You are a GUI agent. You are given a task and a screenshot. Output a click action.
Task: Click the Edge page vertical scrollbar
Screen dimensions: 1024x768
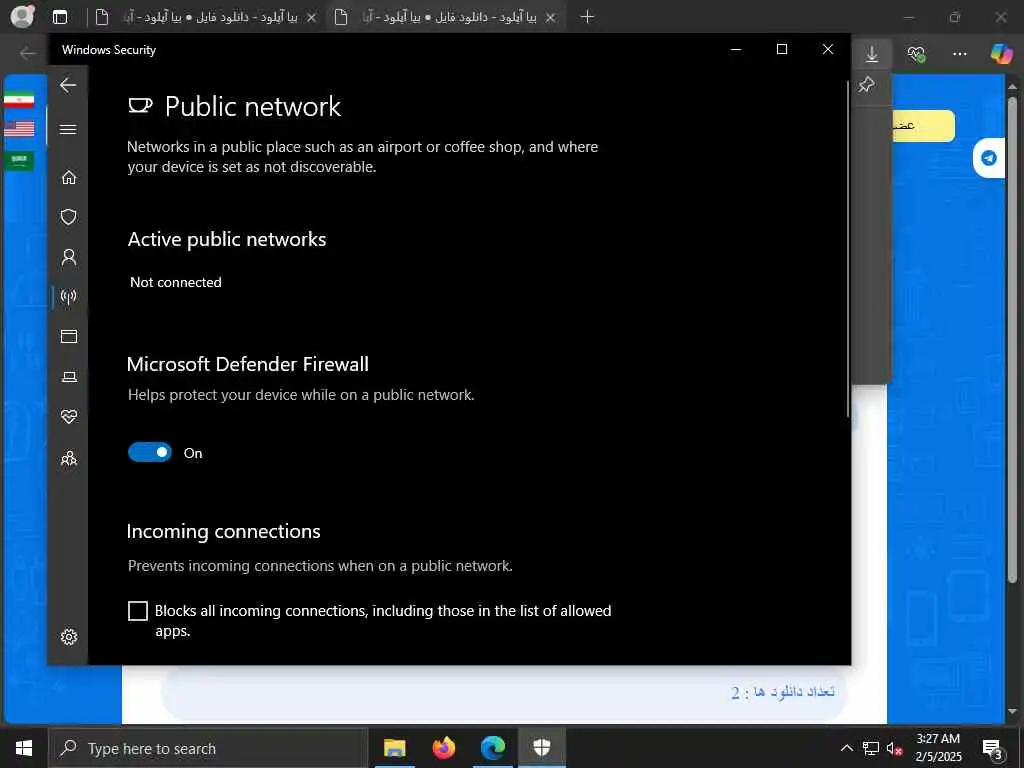1012,340
